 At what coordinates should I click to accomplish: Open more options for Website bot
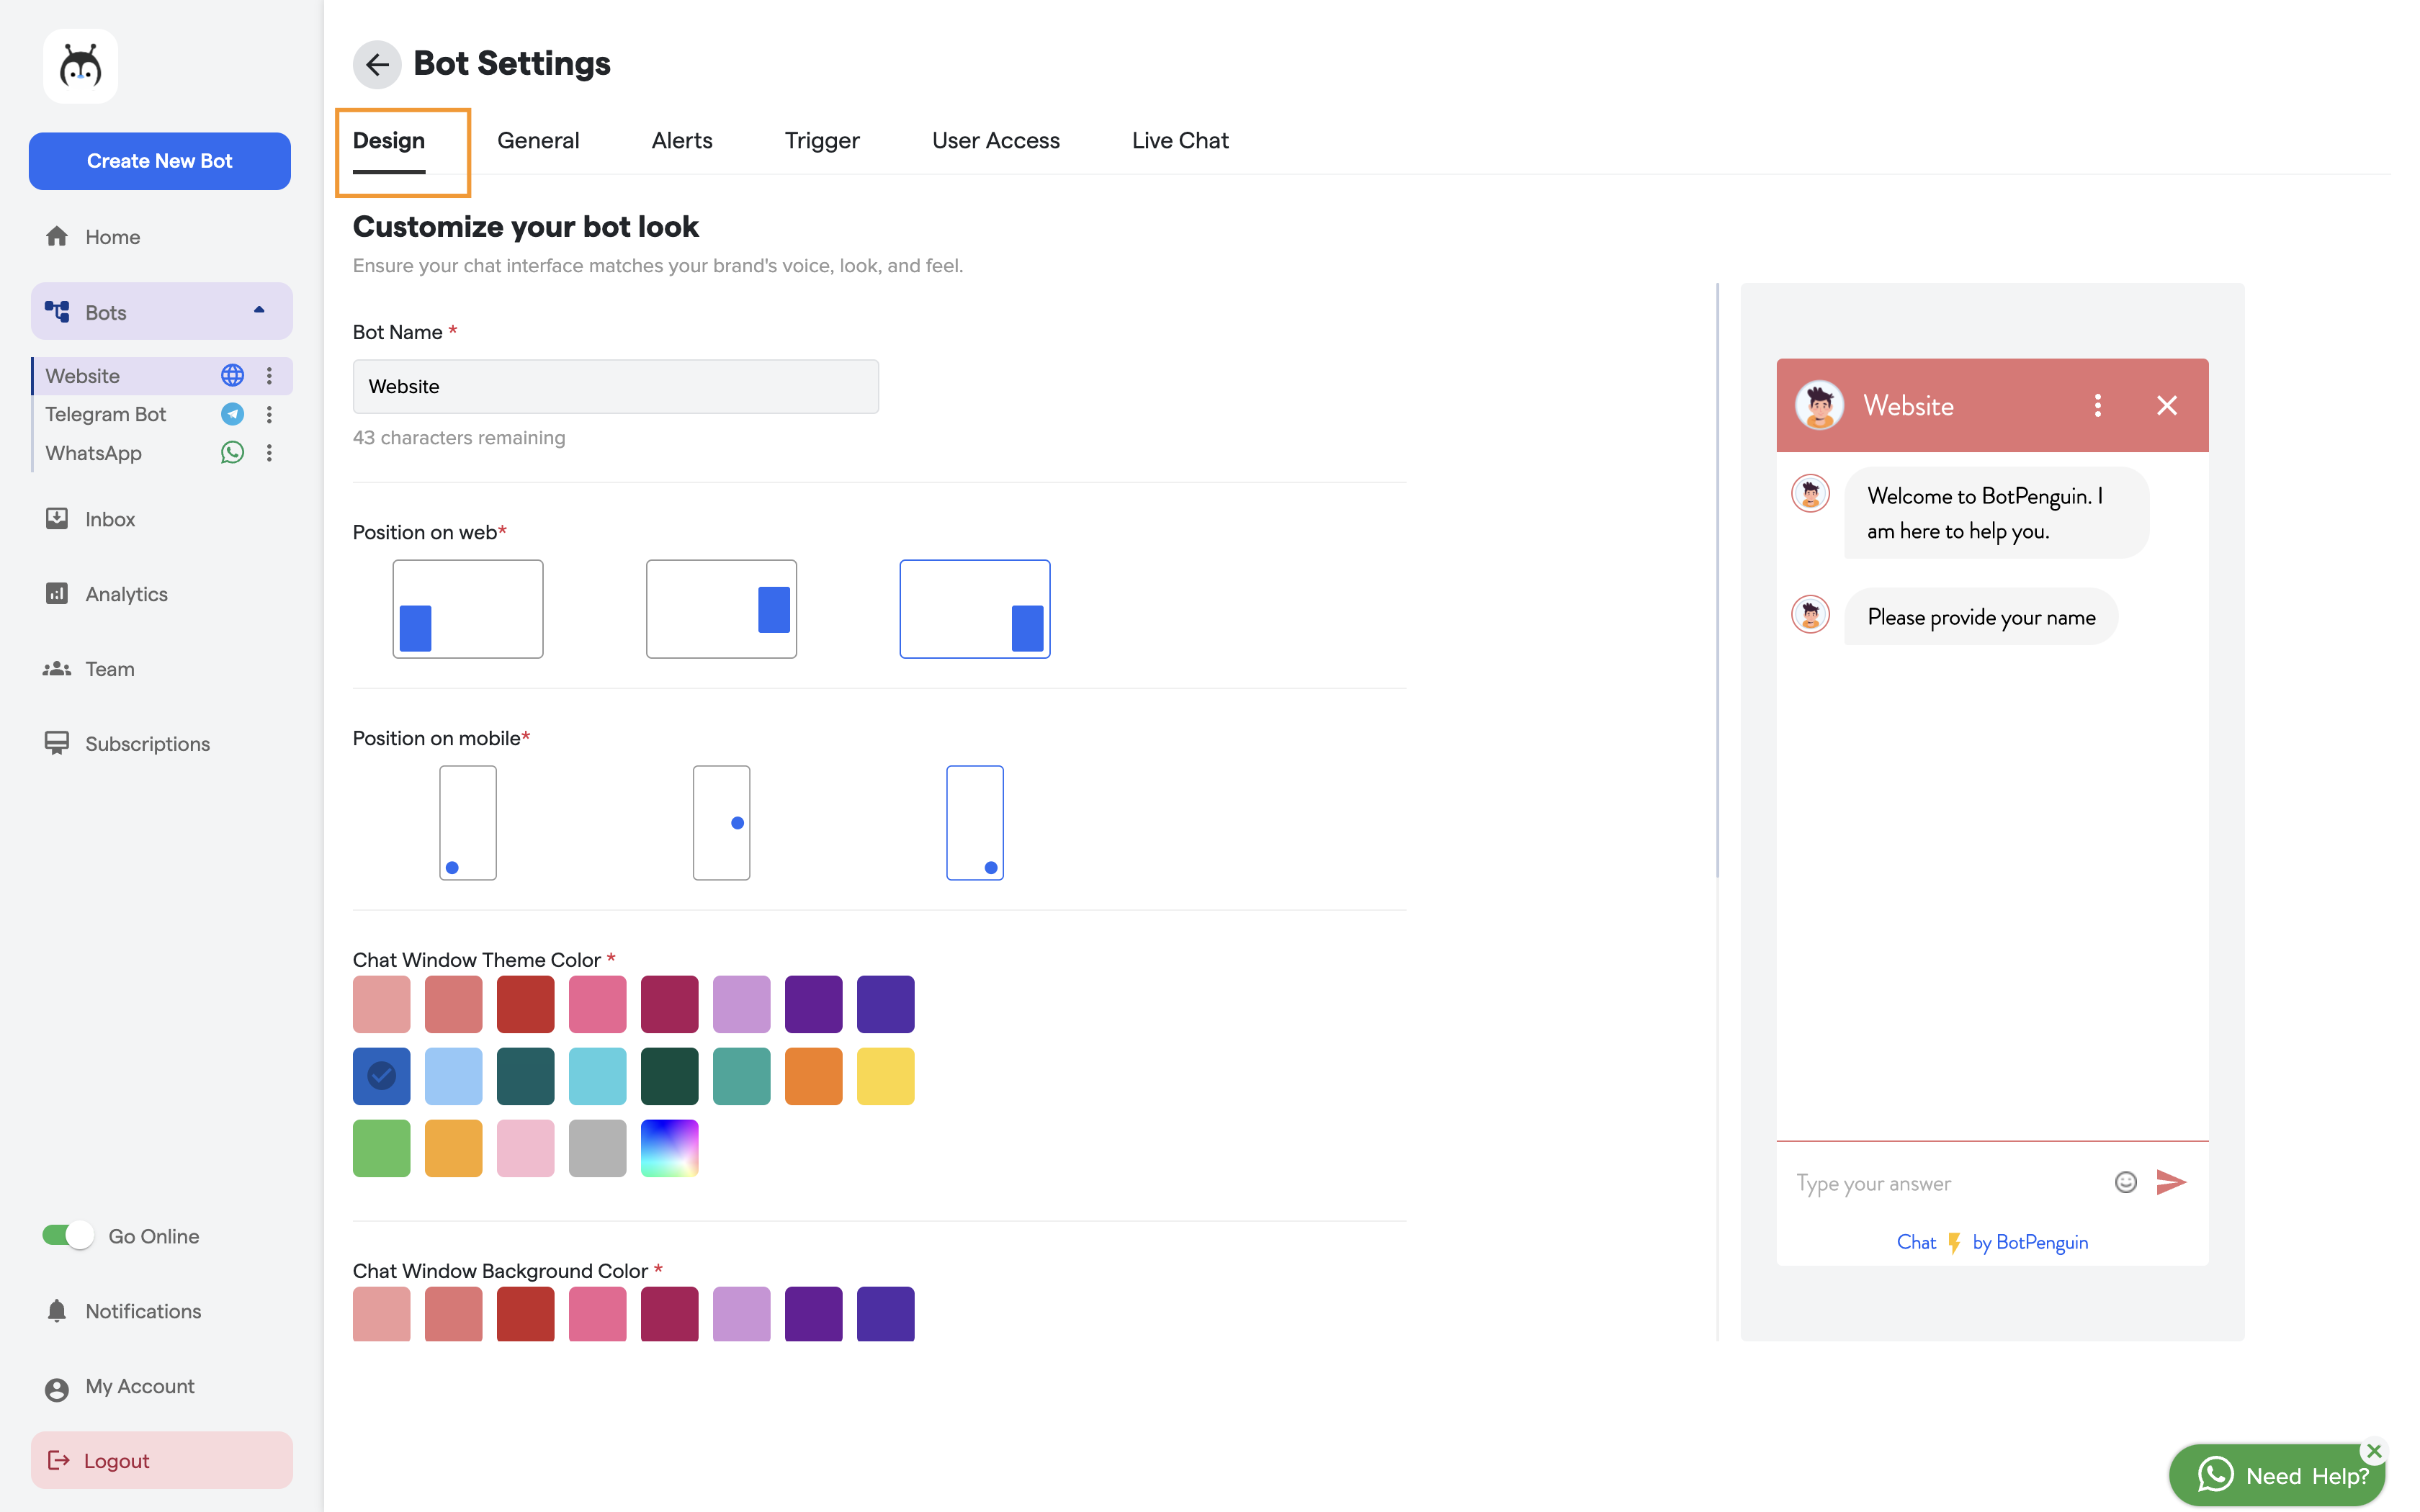coord(269,375)
